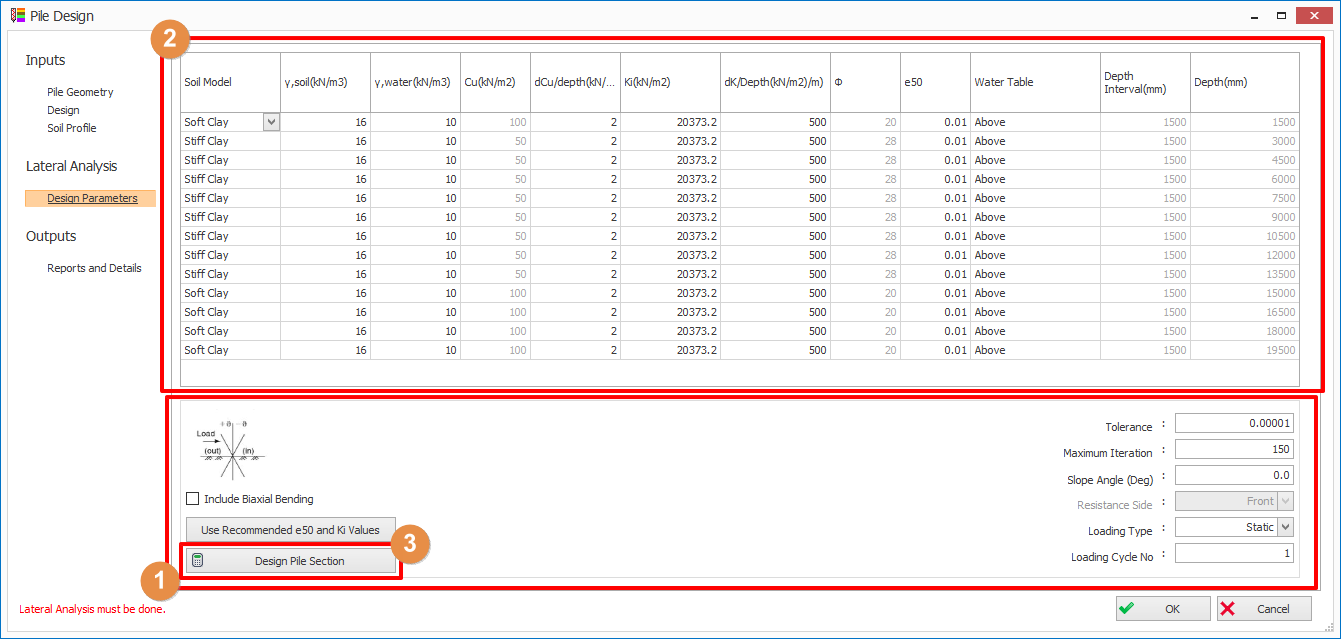Open Pile Geometry in the Inputs section
The height and width of the screenshot is (639, 1341).
(80, 92)
